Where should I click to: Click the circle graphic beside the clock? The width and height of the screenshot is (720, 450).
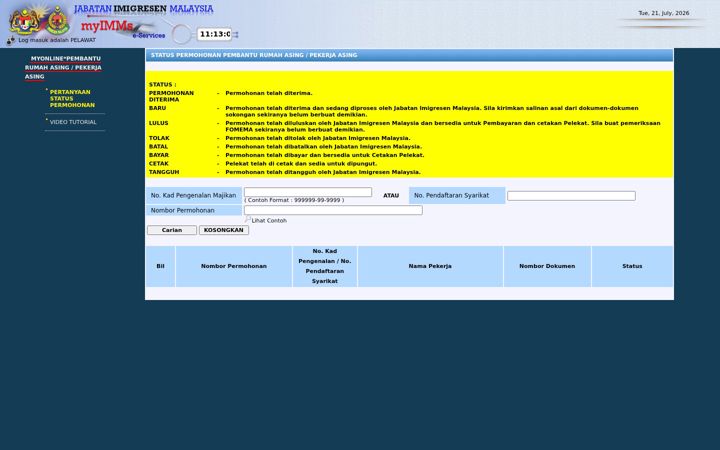182,34
